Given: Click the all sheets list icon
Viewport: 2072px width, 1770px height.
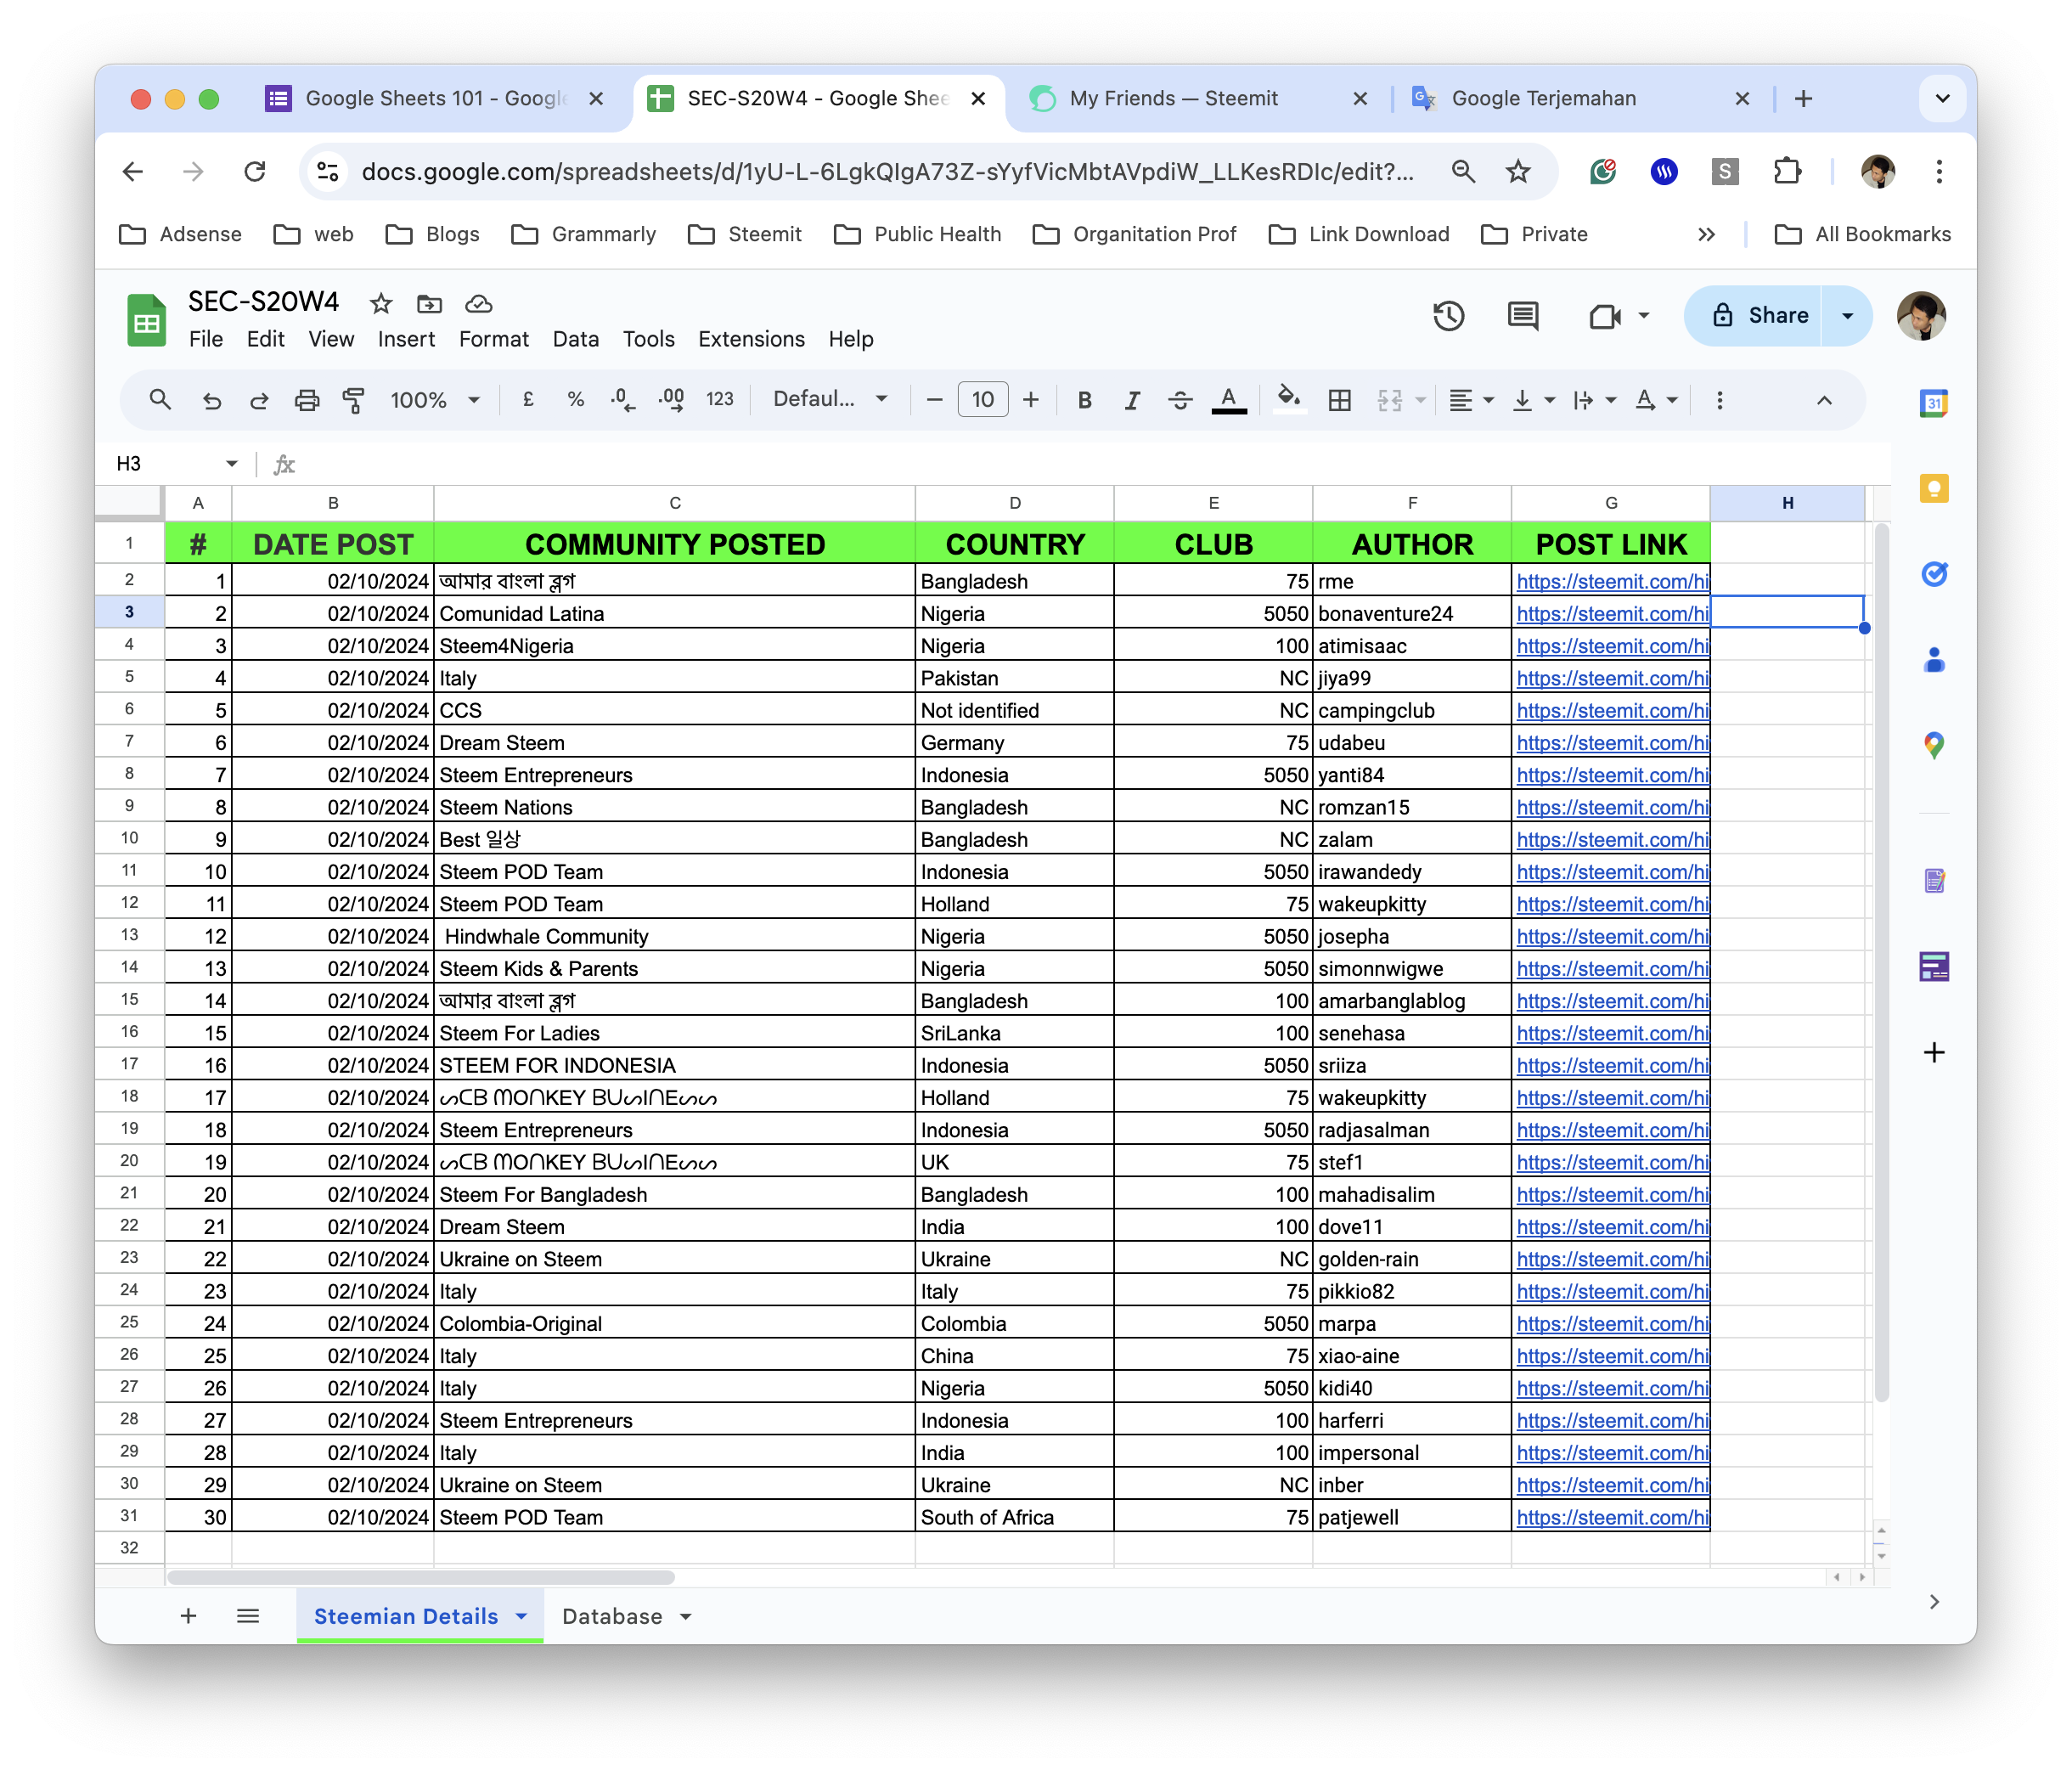Looking at the screenshot, I should click(x=248, y=1616).
